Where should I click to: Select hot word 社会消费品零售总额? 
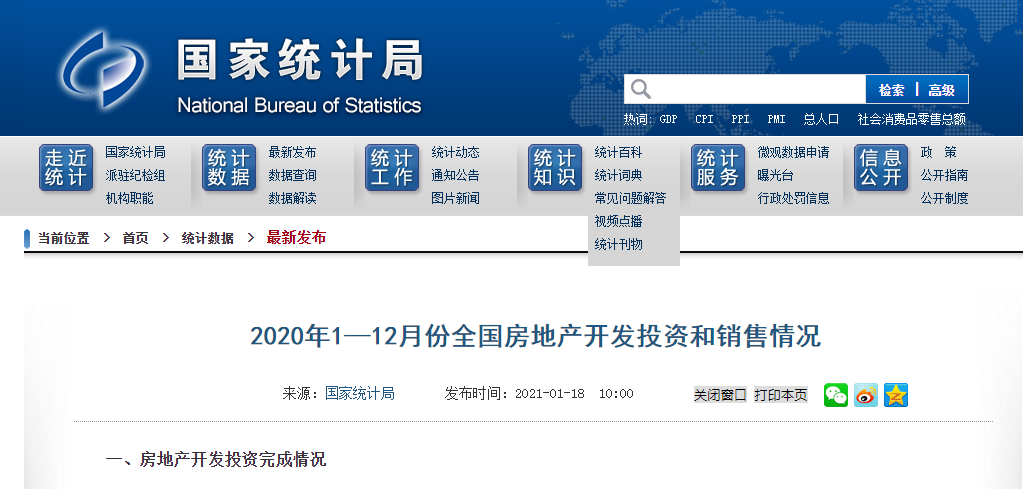[x=911, y=119]
